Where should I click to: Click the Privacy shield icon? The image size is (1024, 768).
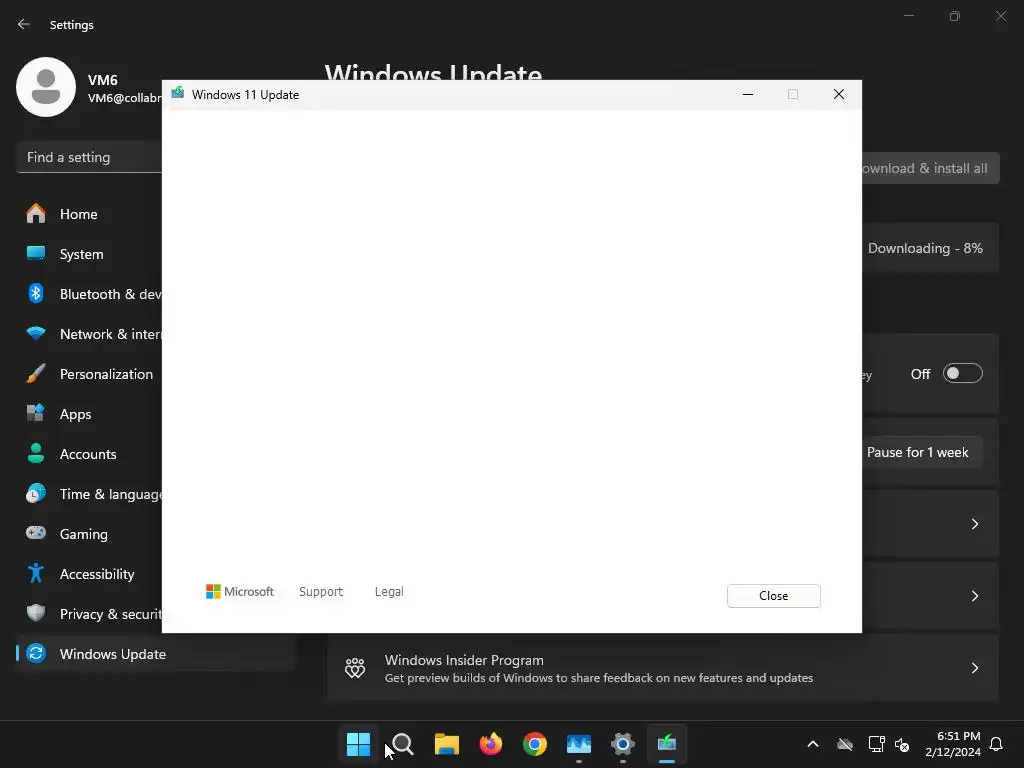(36, 613)
